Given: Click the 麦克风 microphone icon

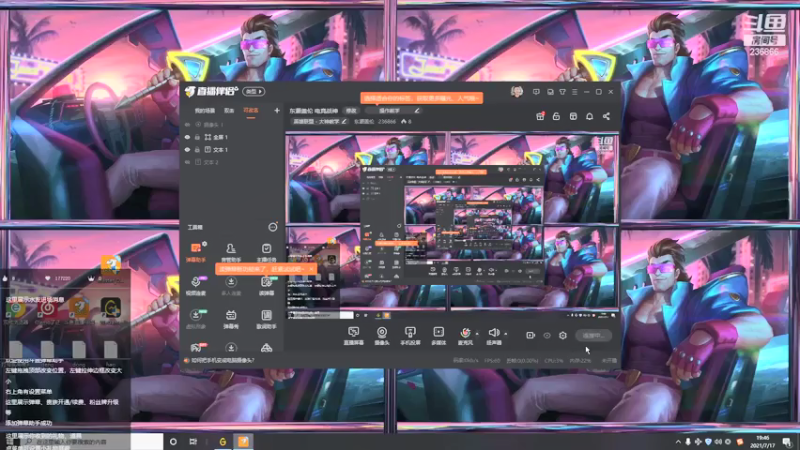Looking at the screenshot, I should click(x=465, y=333).
